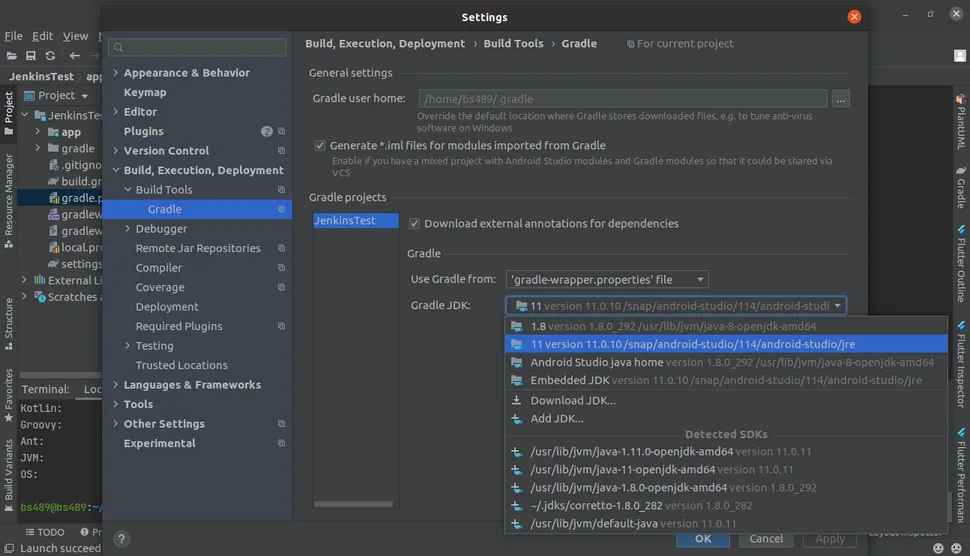The width and height of the screenshot is (970, 556).
Task: Click the Open folder toolbar icon
Action: (x=12, y=56)
